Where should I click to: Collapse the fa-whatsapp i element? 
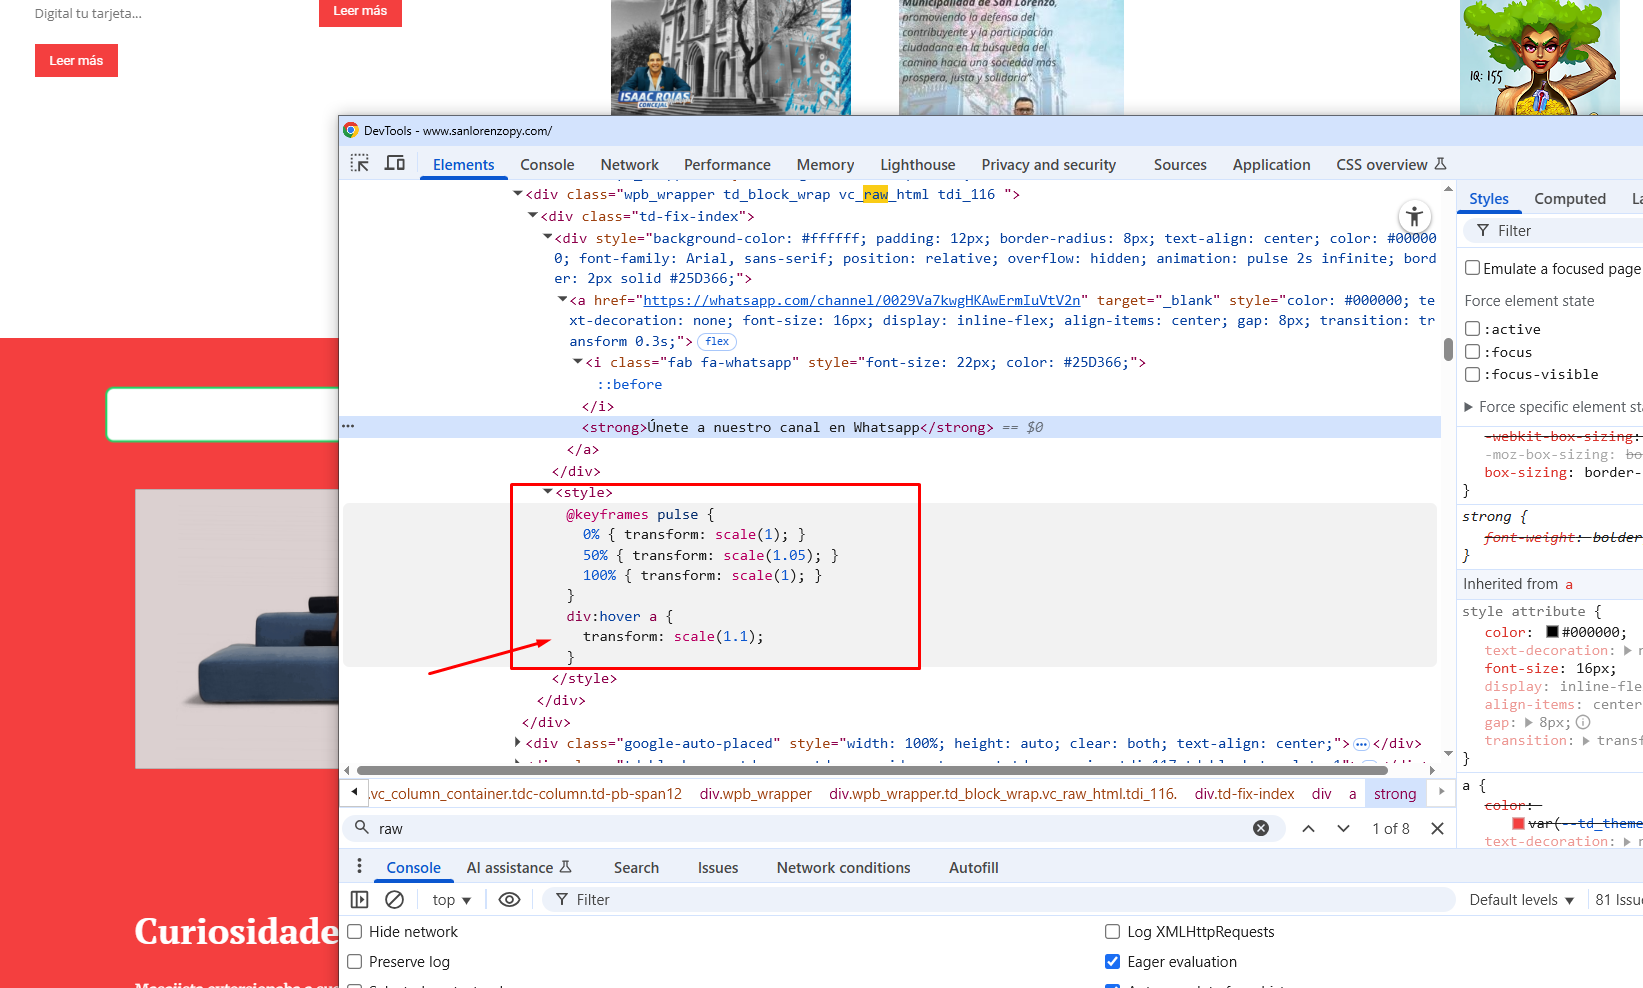click(x=577, y=361)
